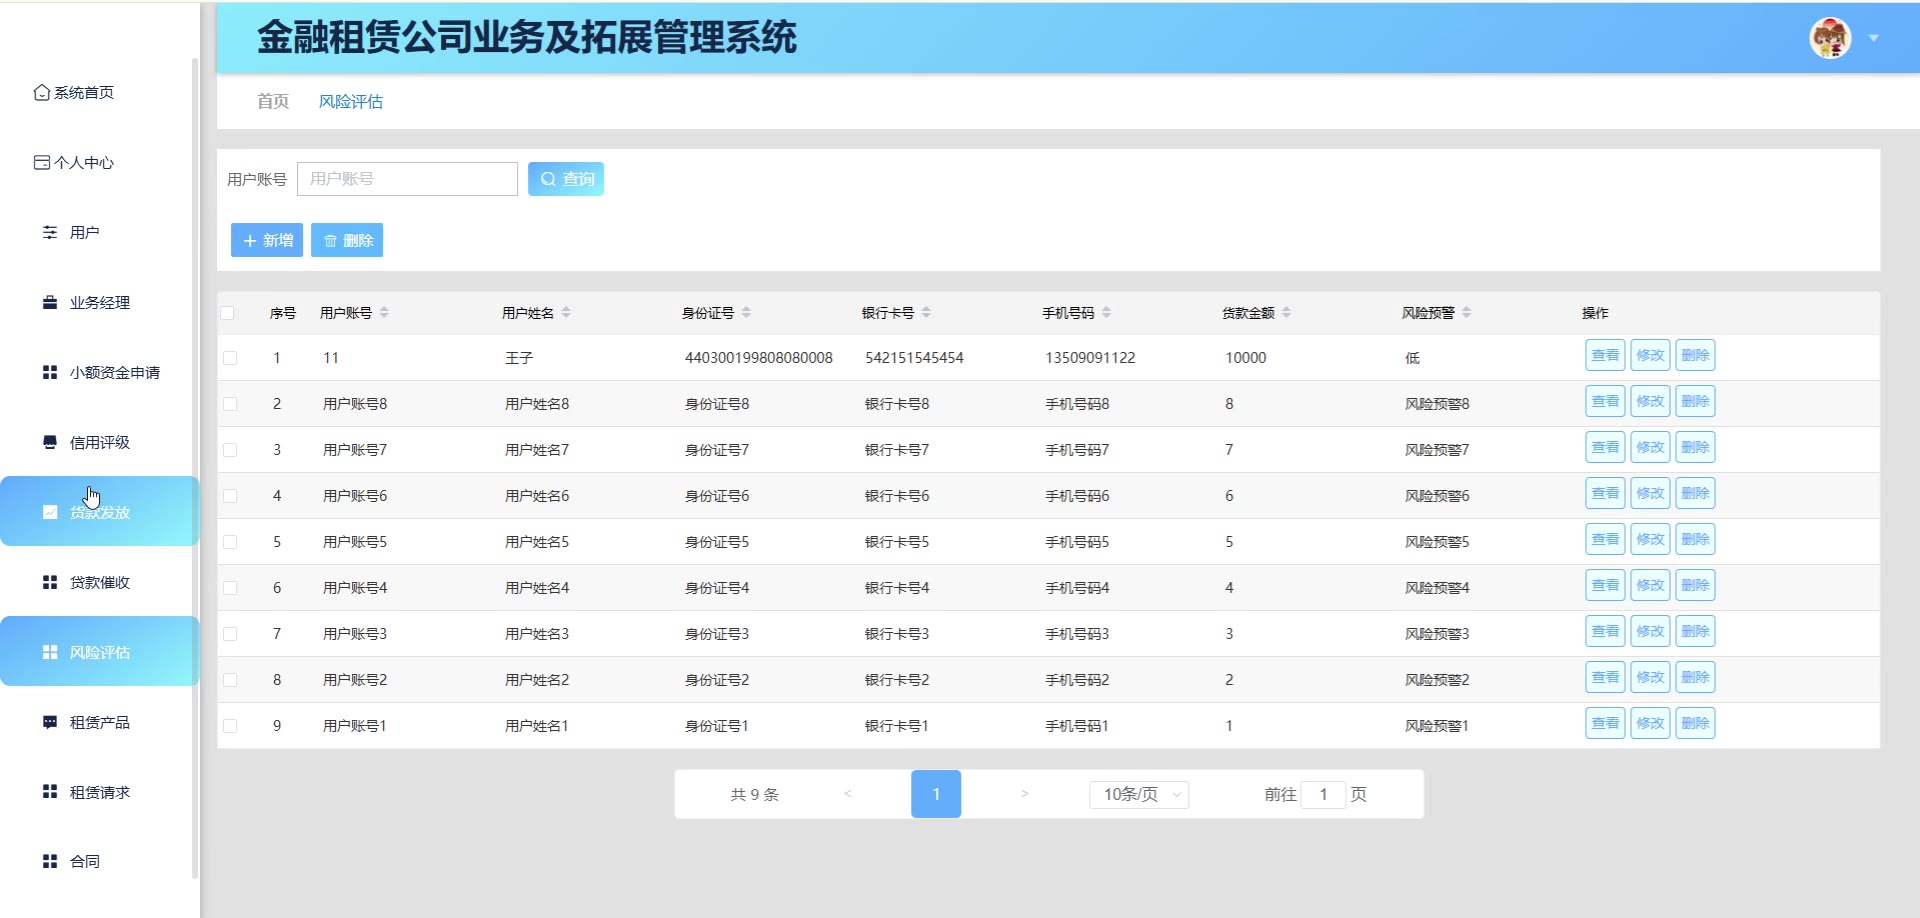Click the sort icon on 贷款金额 column

pyautogui.click(x=1286, y=313)
